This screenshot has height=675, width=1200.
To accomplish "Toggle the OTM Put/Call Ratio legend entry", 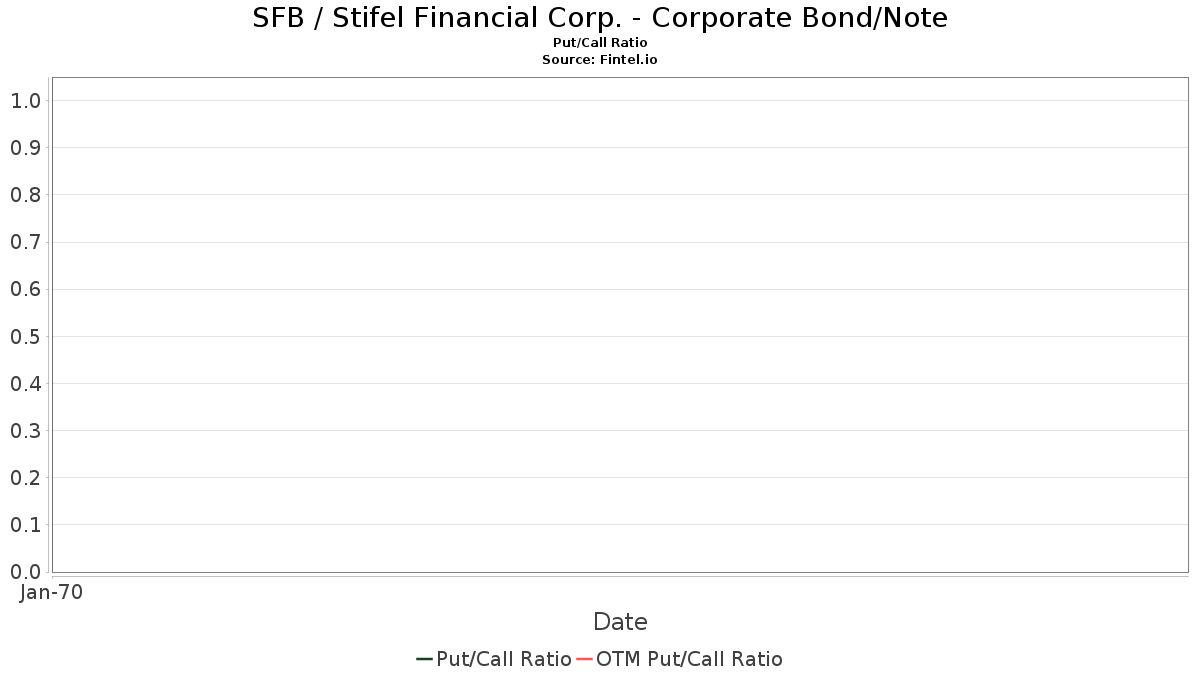I will click(680, 659).
